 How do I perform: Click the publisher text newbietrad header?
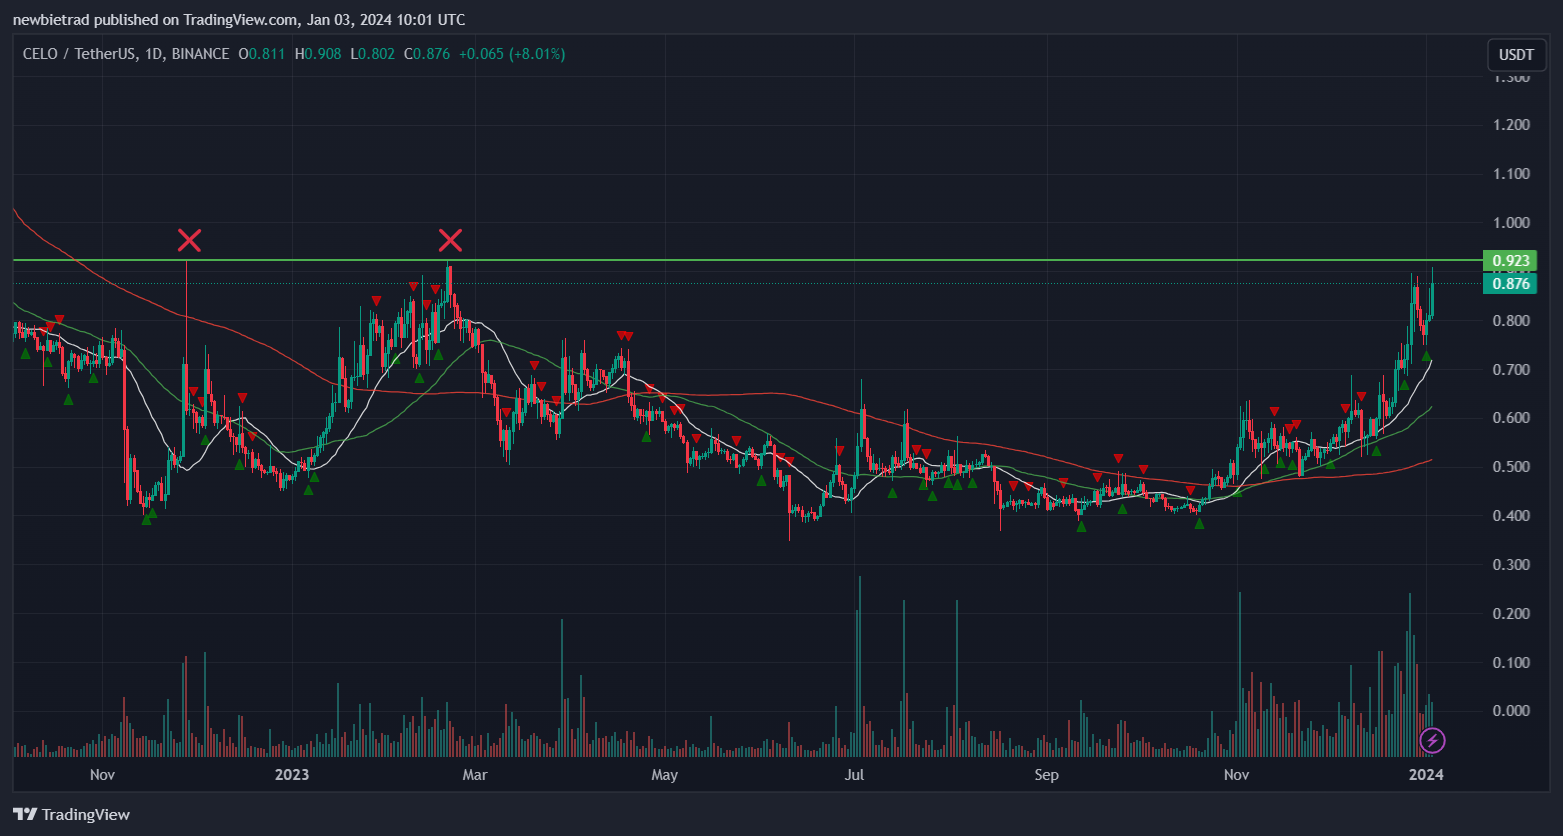pos(239,19)
